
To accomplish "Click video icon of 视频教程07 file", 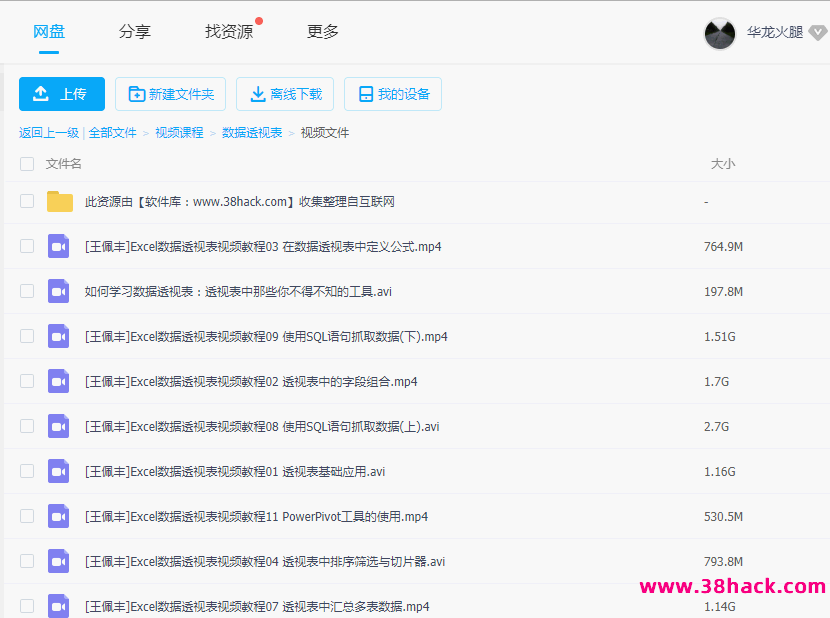I will click(59, 606).
